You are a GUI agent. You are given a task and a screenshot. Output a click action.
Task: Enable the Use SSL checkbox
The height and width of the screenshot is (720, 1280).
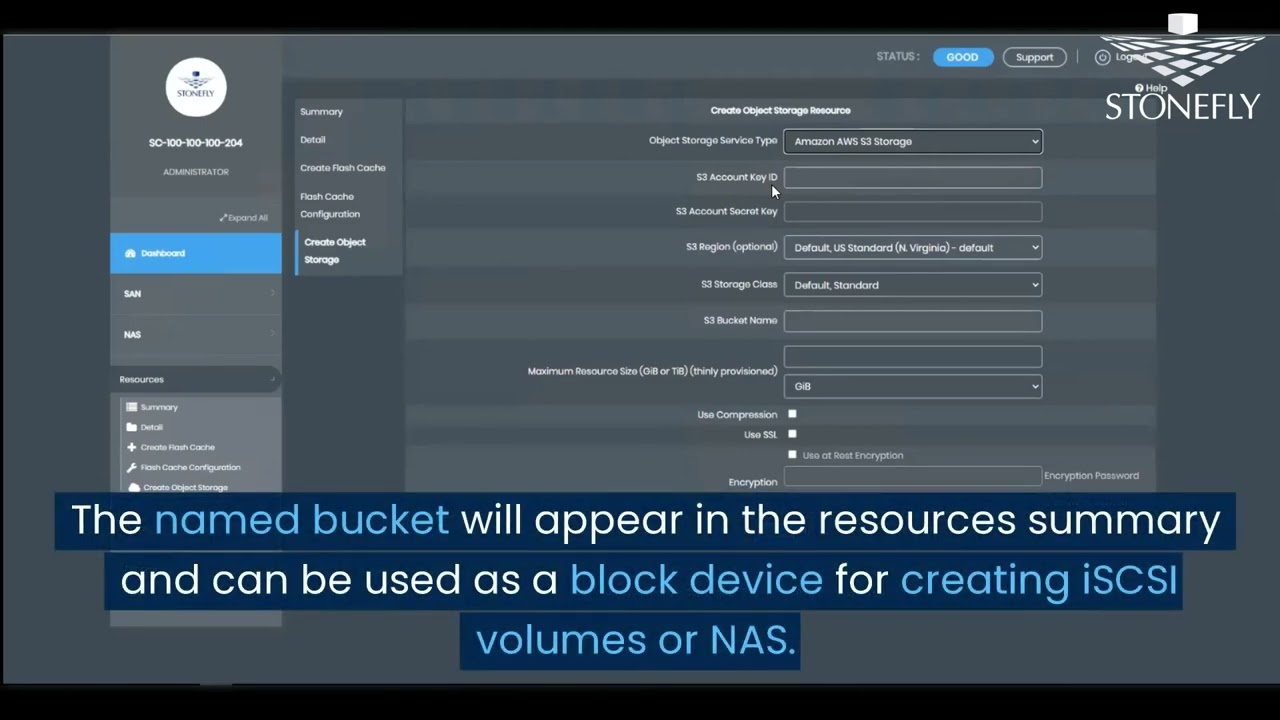(x=792, y=434)
